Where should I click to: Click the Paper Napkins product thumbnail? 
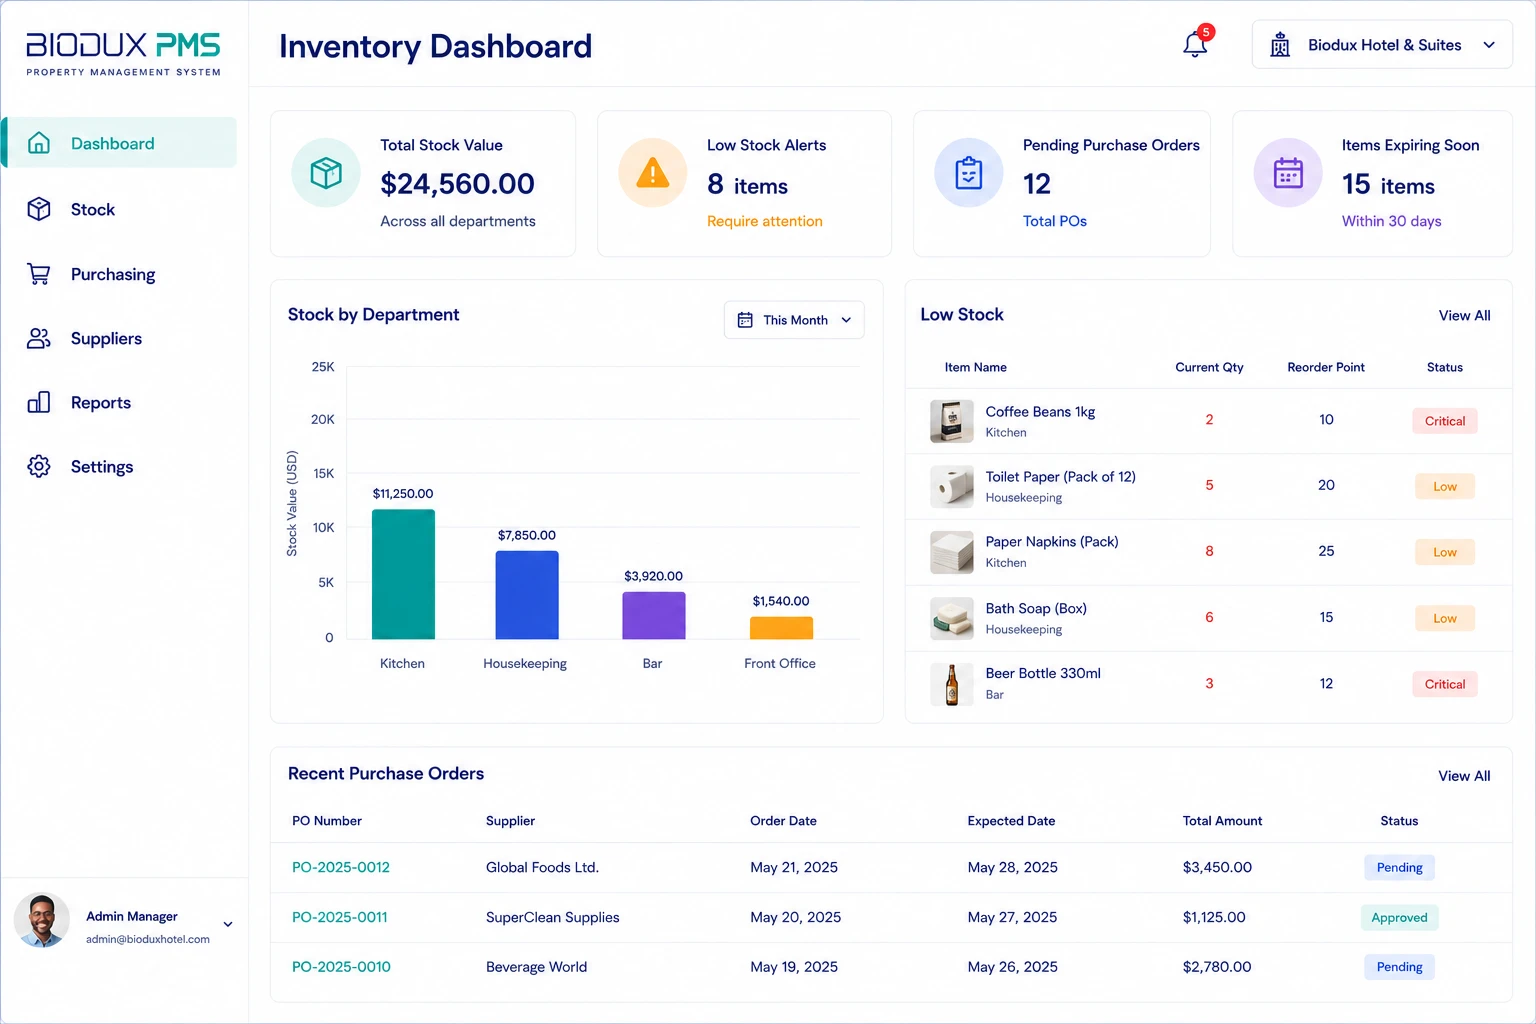click(952, 552)
